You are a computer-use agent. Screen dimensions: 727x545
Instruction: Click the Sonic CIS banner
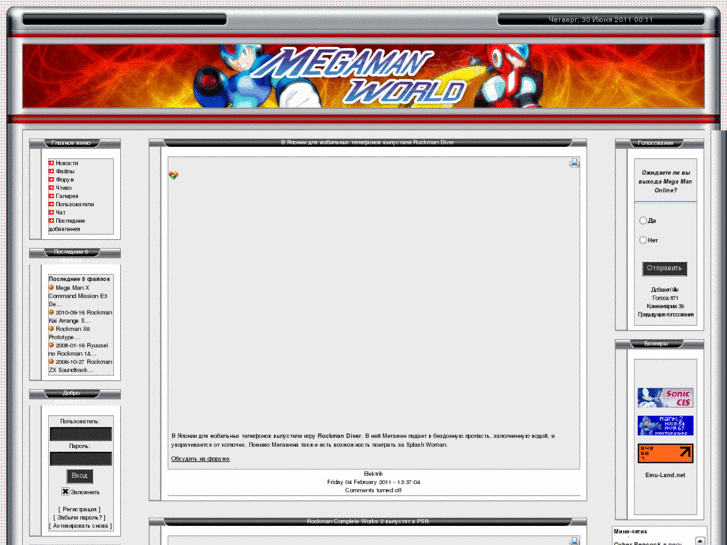[x=665, y=398]
